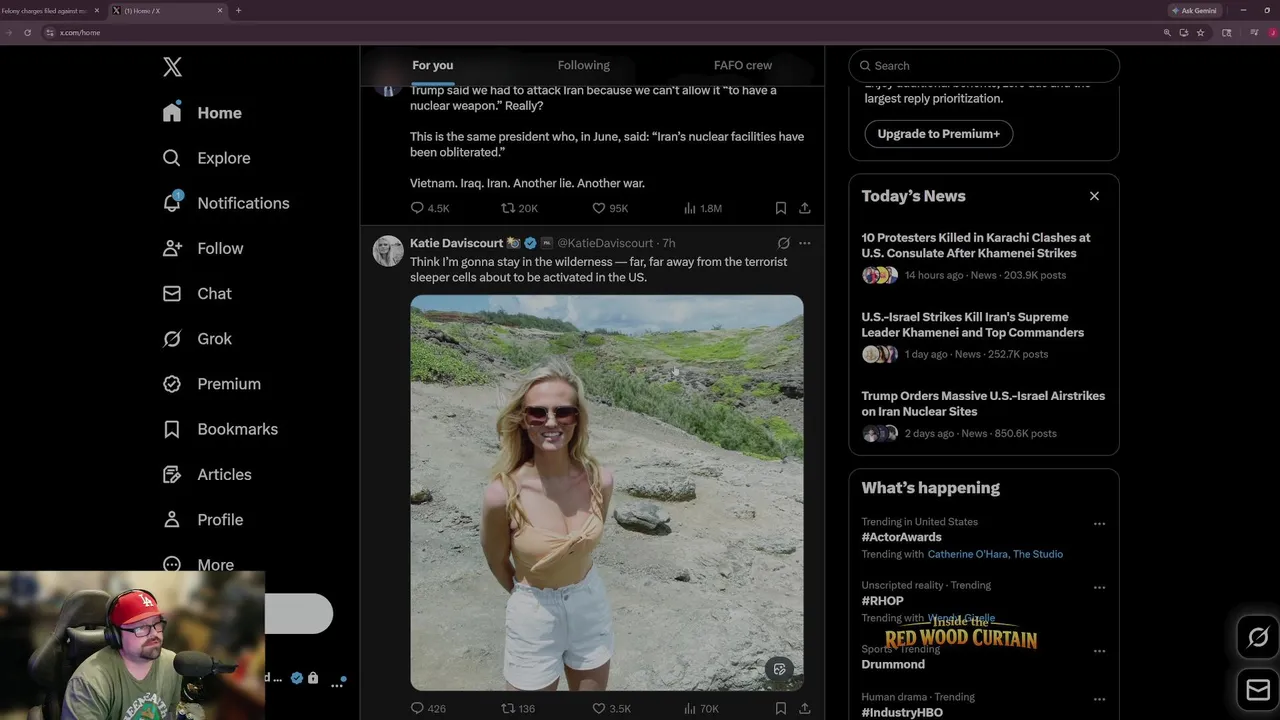Screen dimensions: 1280x720
Task: Open the Follow page in the sidebar
Action: 202,248
